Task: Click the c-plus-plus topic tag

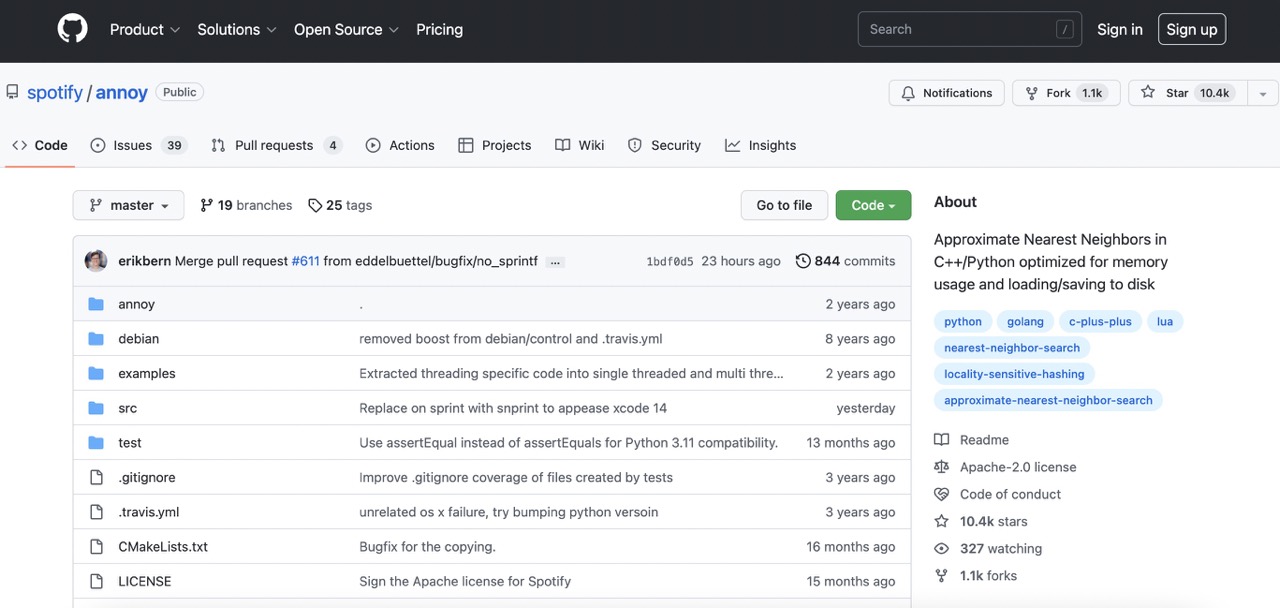Action: tap(1100, 322)
